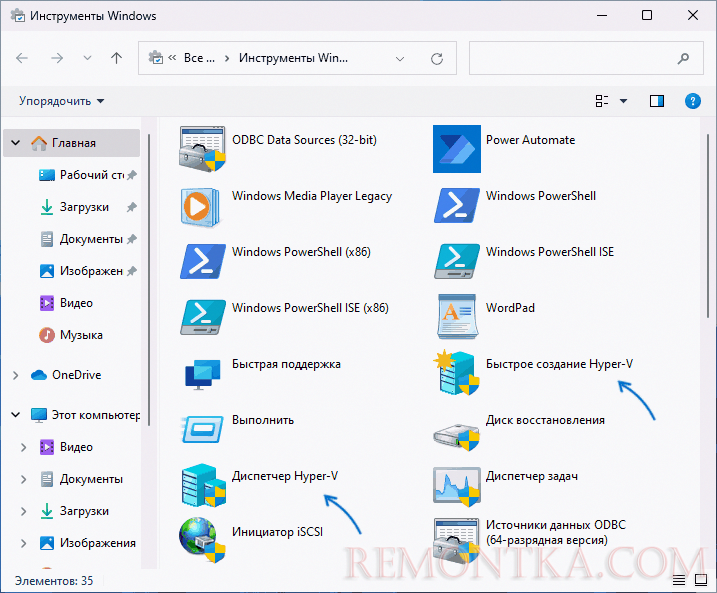
Task: Expand Документы under Этот компьютер
Action: click(x=23, y=479)
